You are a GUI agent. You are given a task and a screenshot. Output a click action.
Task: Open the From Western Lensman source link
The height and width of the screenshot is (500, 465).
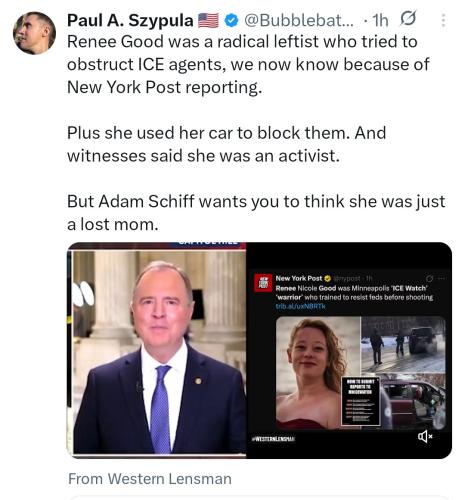(150, 479)
